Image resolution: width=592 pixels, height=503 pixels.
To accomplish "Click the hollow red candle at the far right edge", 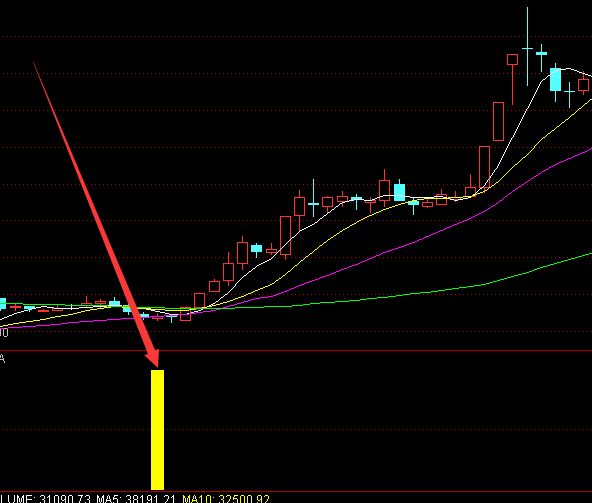I will point(584,85).
